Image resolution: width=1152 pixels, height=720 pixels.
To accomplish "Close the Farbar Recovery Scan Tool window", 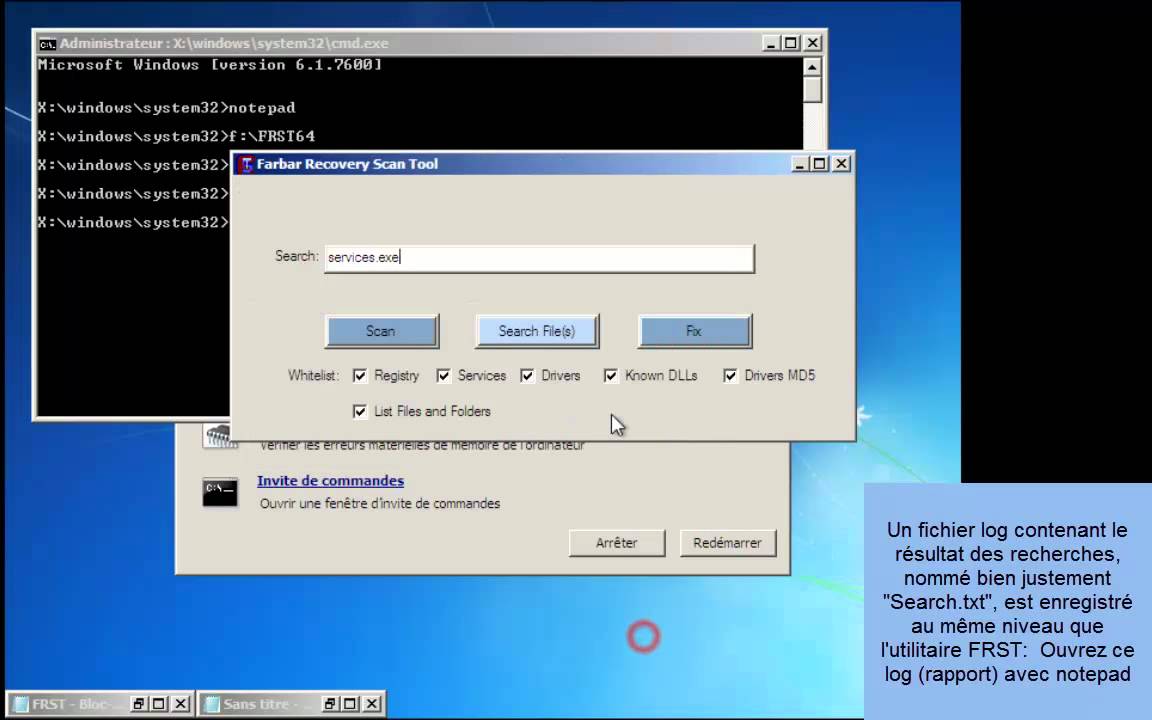I will [x=842, y=164].
